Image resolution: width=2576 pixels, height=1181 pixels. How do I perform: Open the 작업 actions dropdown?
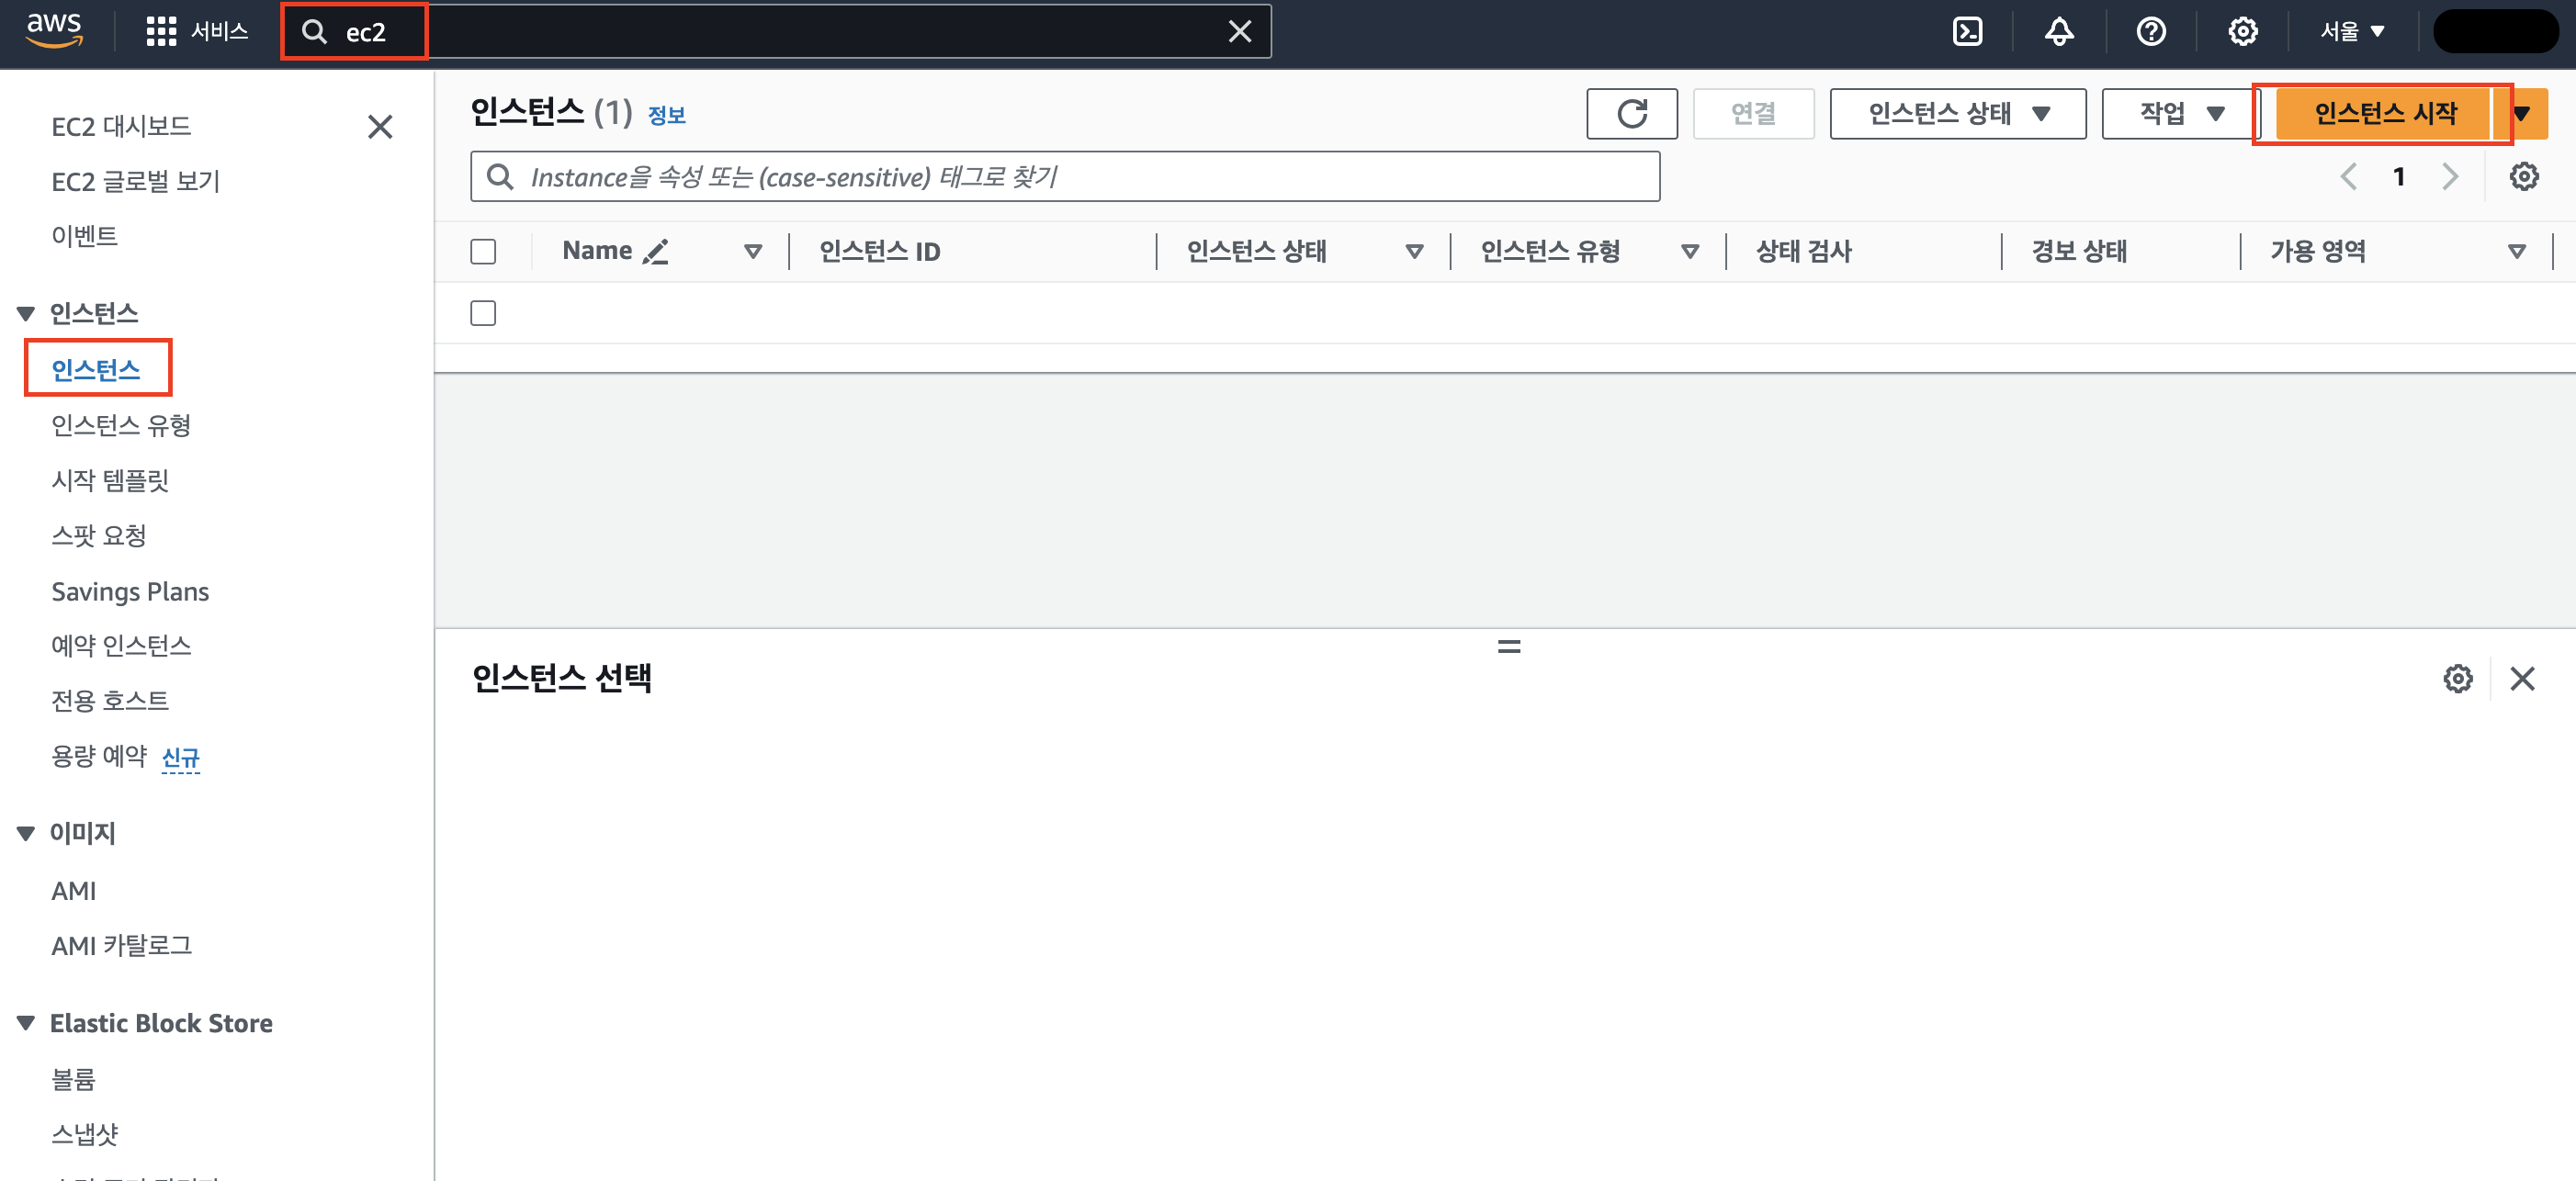click(2180, 113)
